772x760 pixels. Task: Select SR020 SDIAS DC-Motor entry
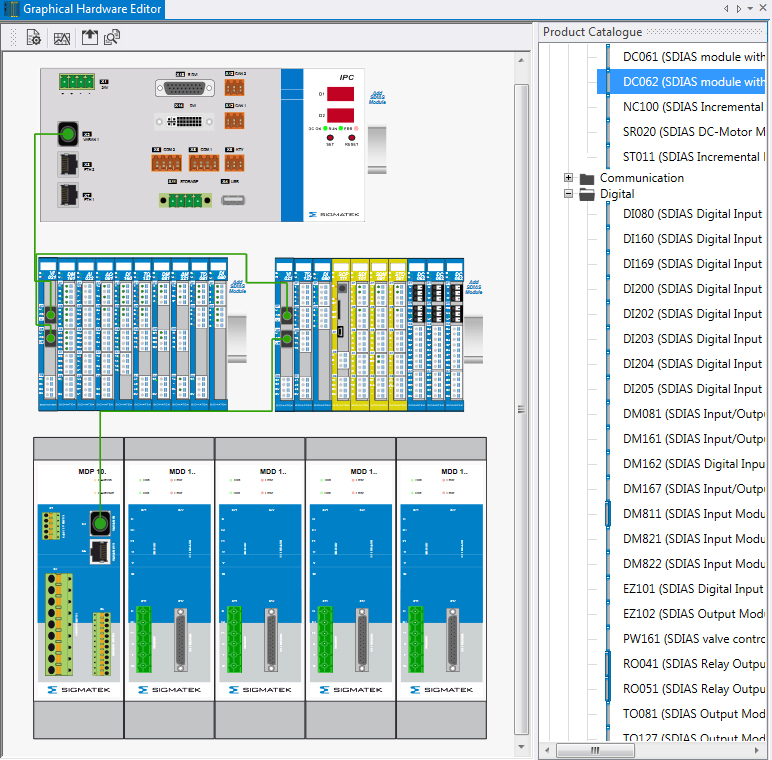(693, 132)
